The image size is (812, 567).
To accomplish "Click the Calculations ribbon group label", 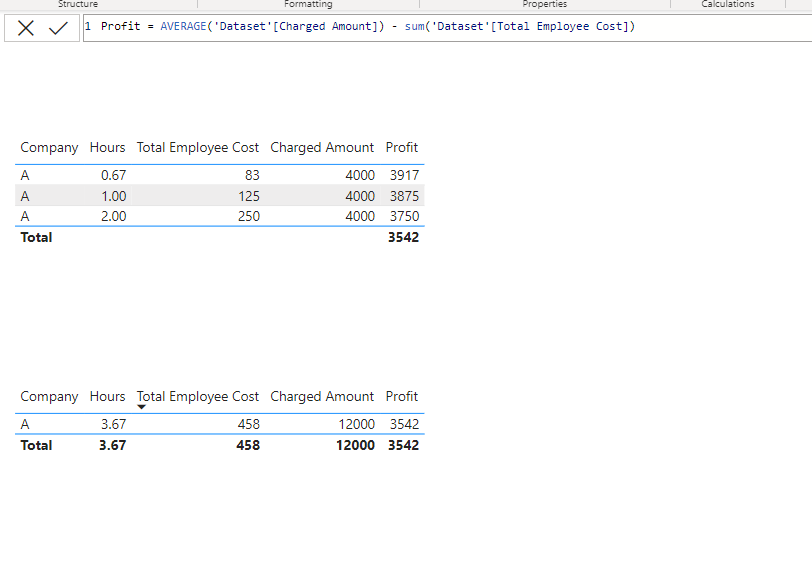I will click(728, 4).
